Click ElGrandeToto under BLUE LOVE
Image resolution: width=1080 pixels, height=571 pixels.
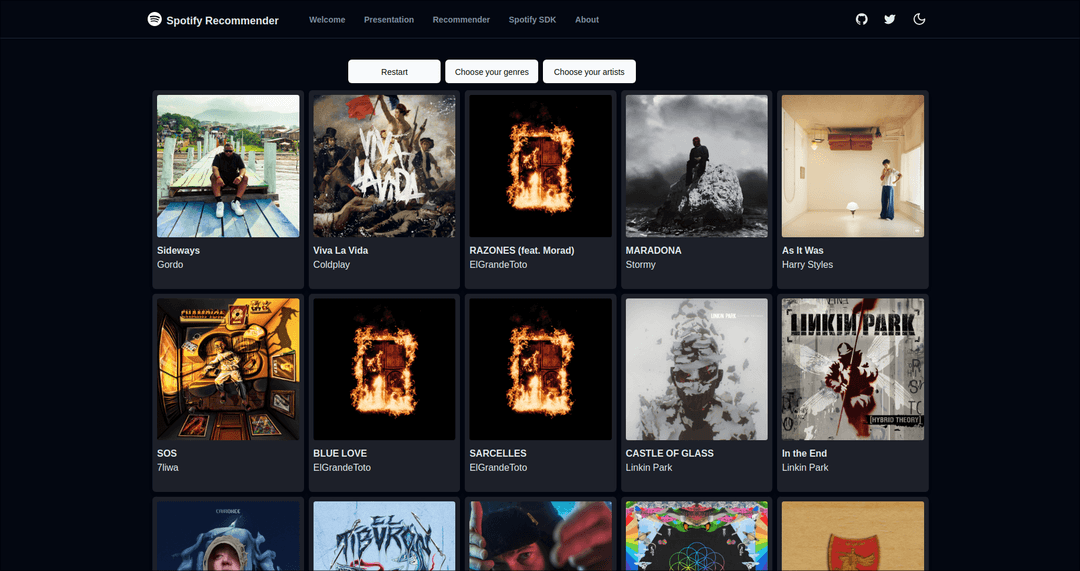click(342, 468)
